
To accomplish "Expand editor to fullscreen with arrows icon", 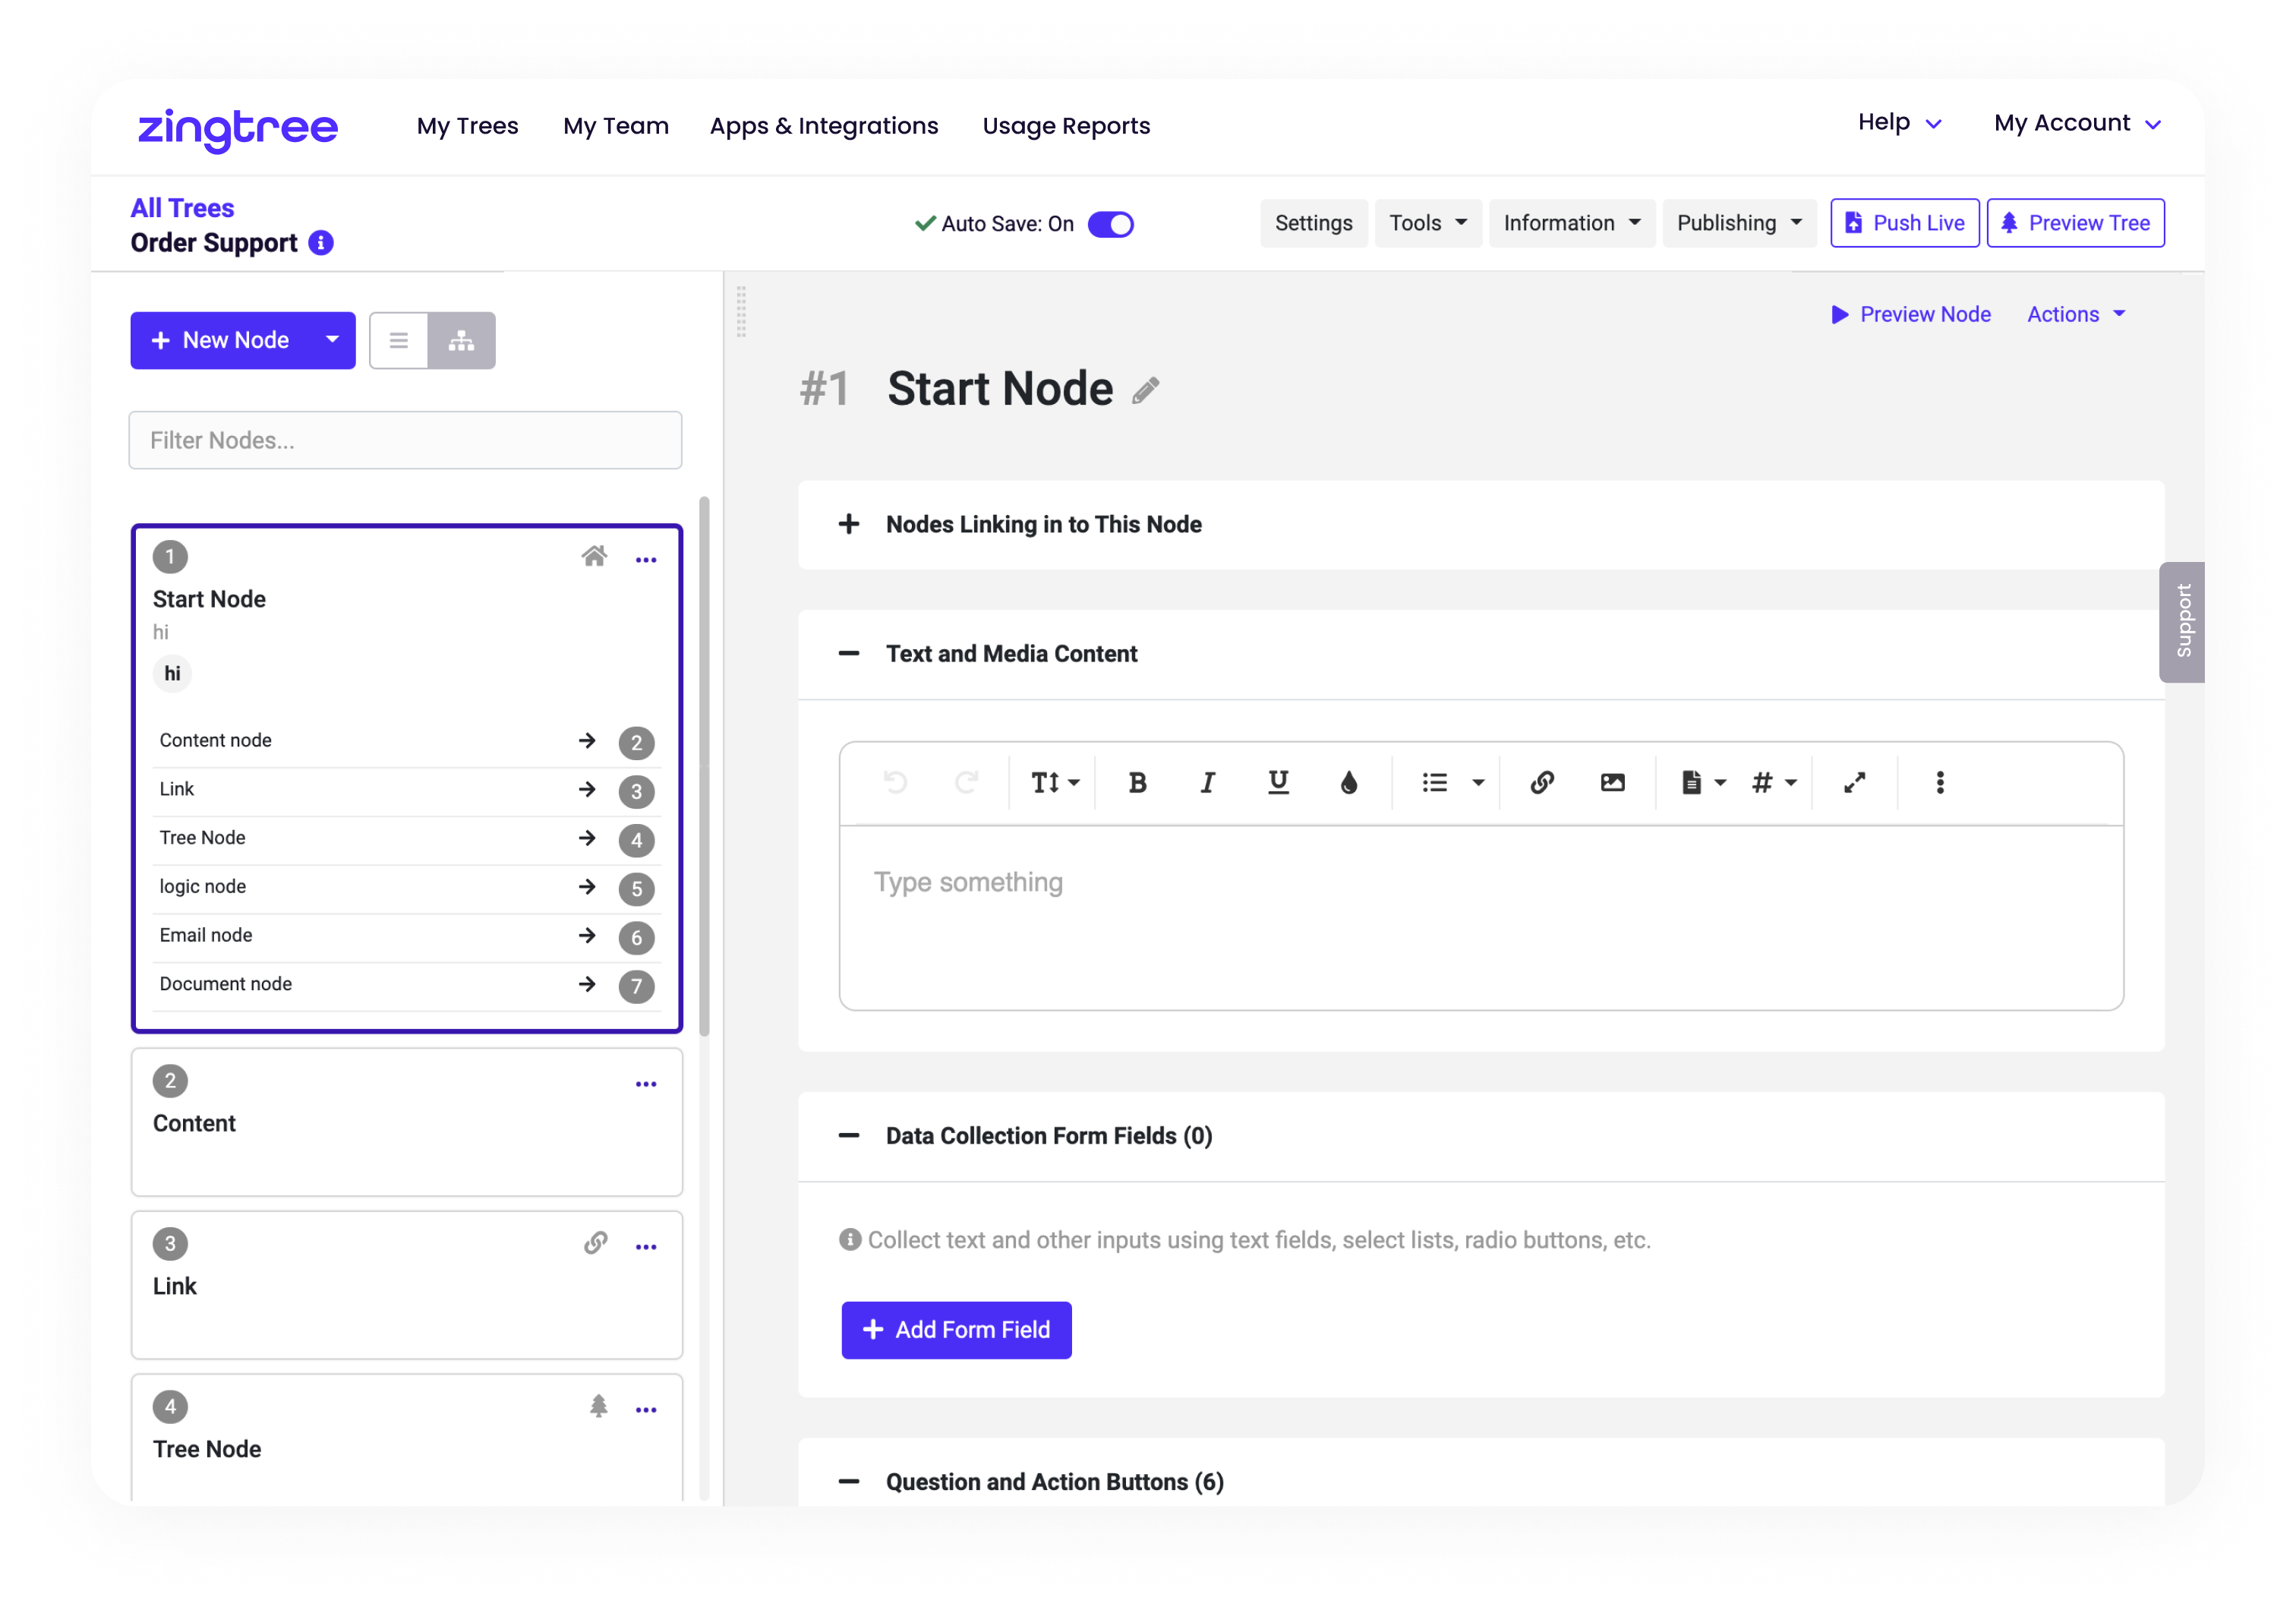I will (x=1854, y=783).
